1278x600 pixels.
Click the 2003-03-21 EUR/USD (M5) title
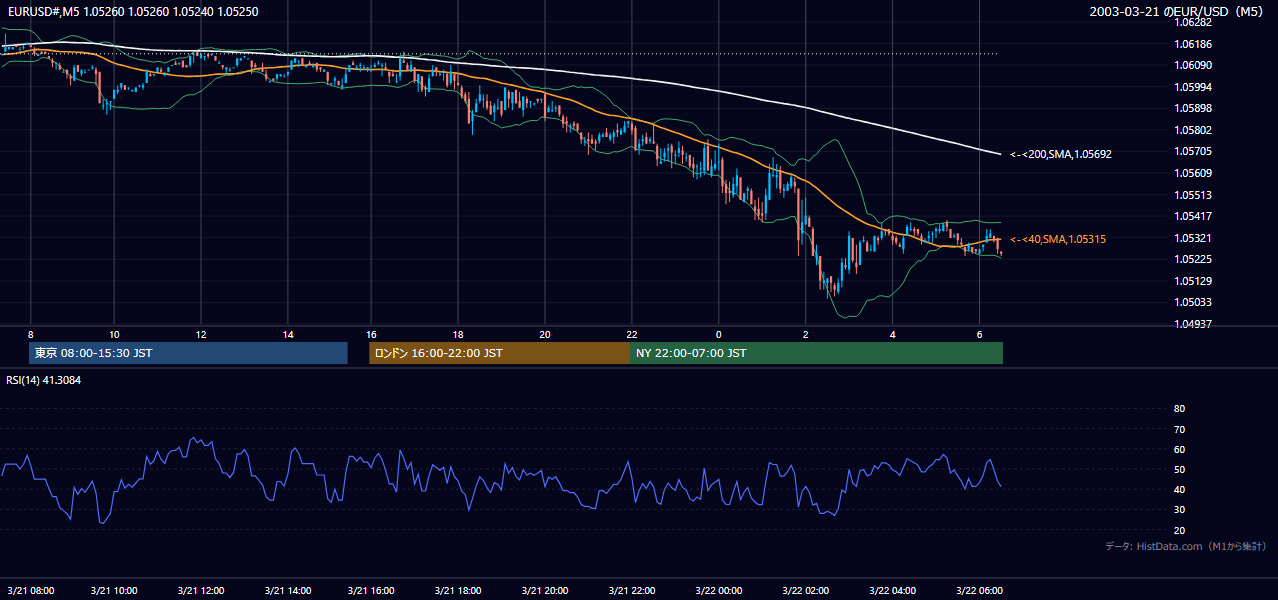click(1178, 11)
